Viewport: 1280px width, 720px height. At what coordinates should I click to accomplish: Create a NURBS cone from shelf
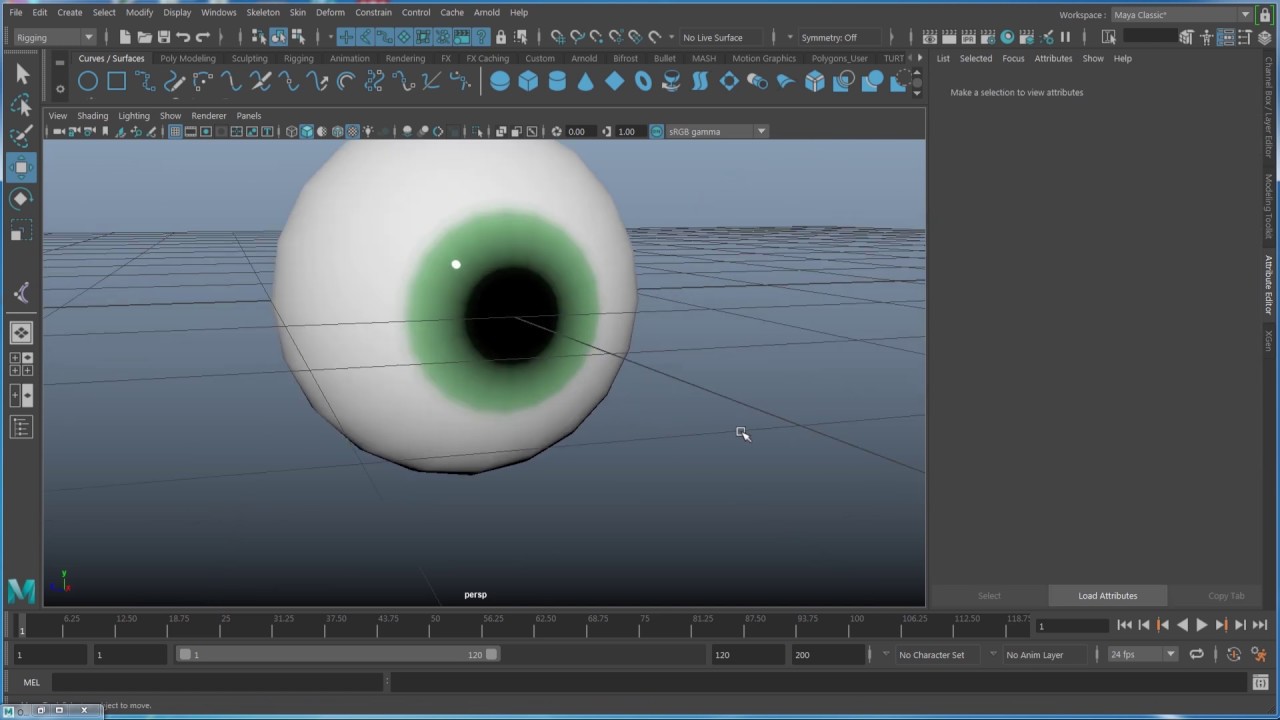(586, 82)
